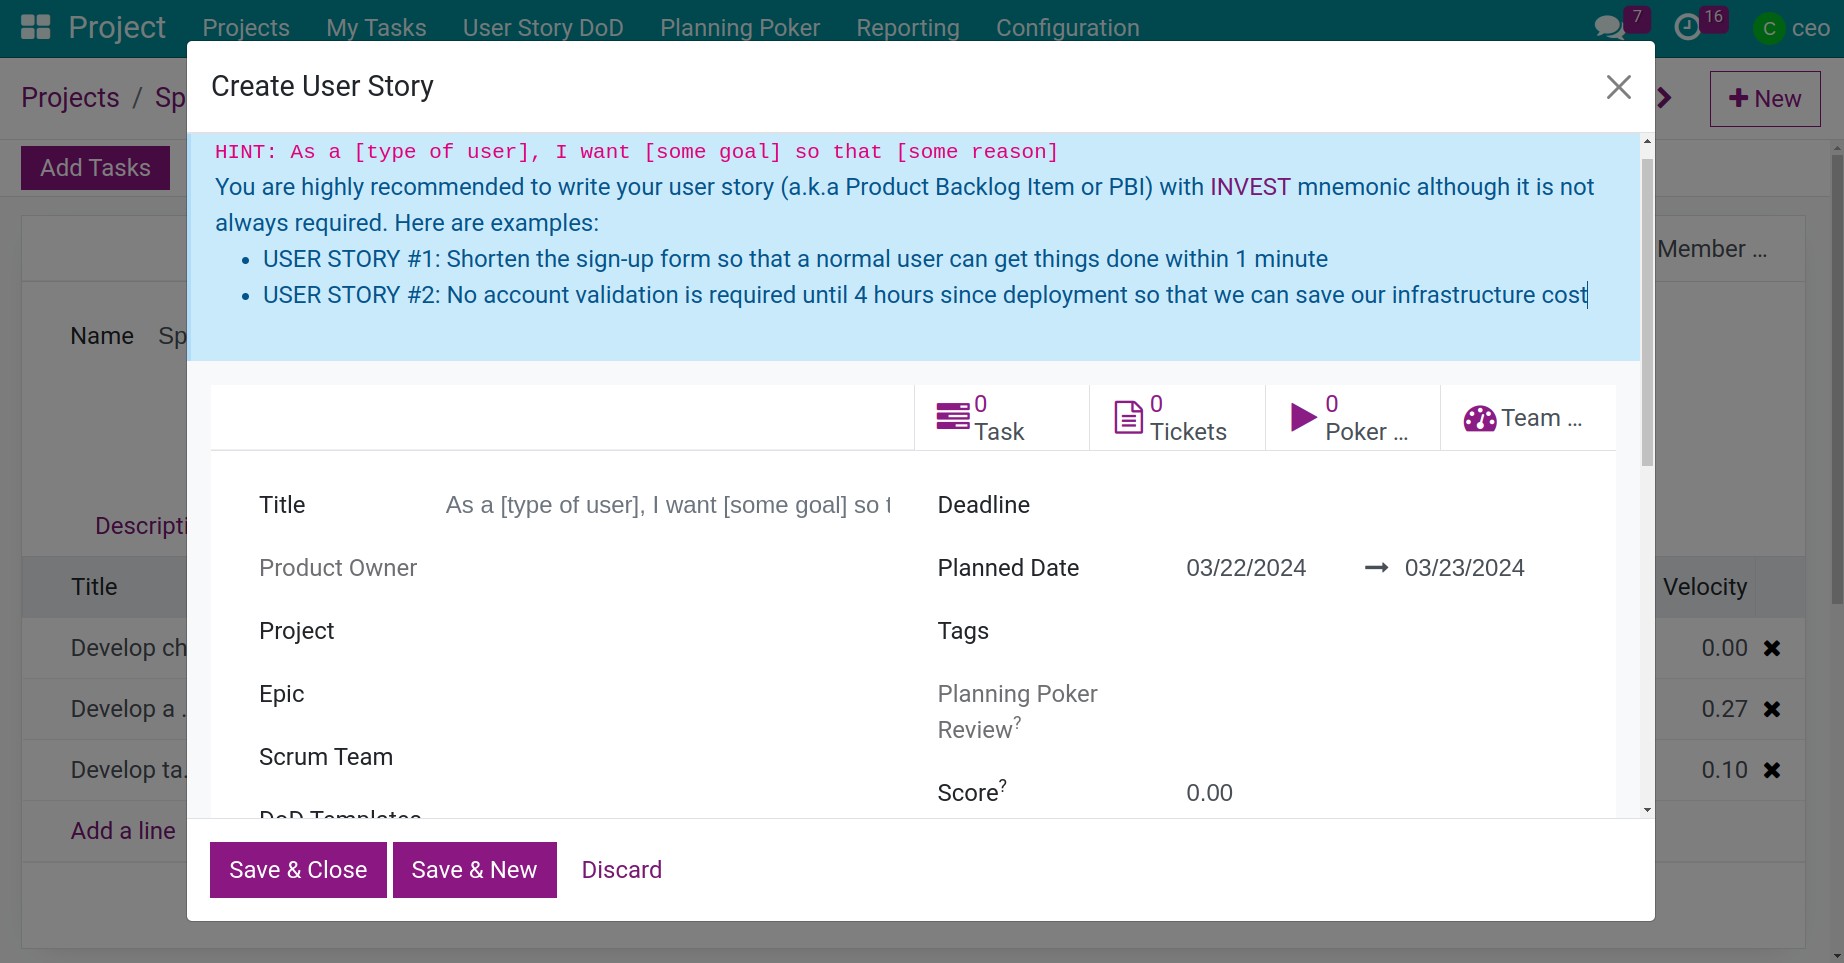Click Save & Close button
This screenshot has height=963, width=1844.
[298, 870]
